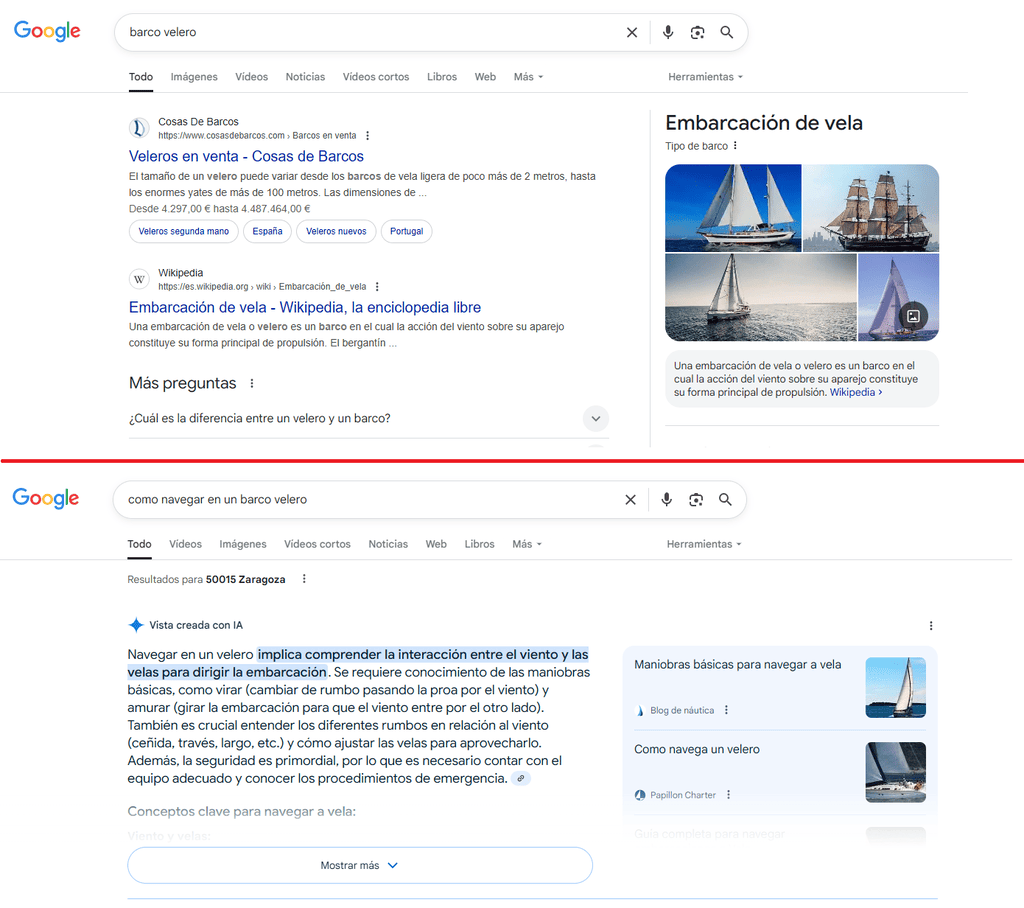
Task: Expand '¿Cuál es la diferencia entre un velero y un barco?'
Action: (368, 418)
